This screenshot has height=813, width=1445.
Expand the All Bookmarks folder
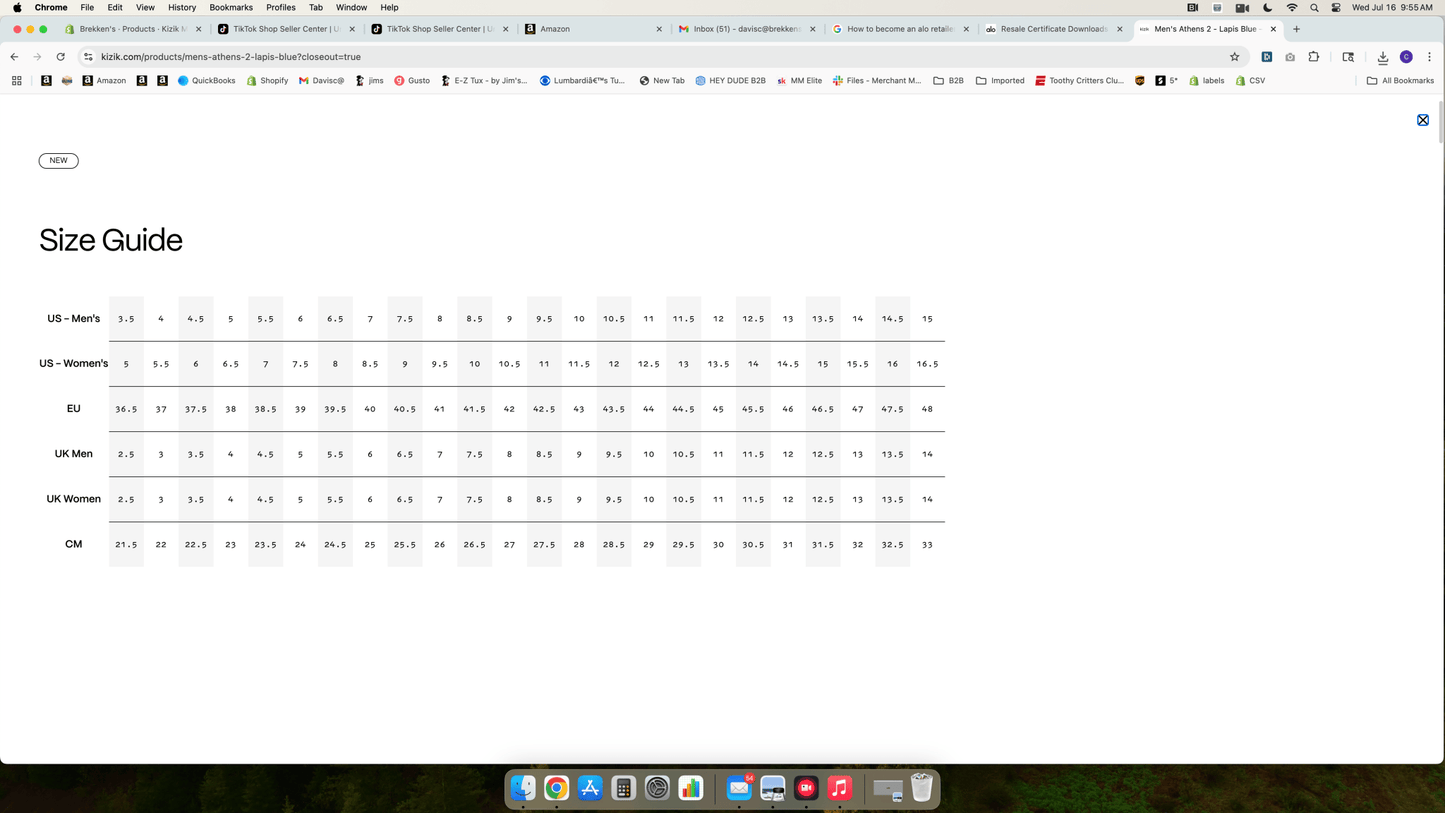[1400, 81]
